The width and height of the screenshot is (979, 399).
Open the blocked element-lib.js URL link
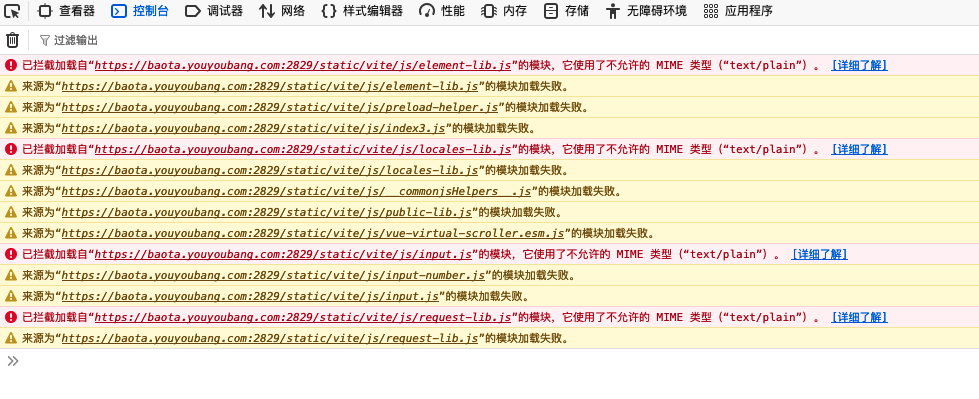tap(303, 66)
